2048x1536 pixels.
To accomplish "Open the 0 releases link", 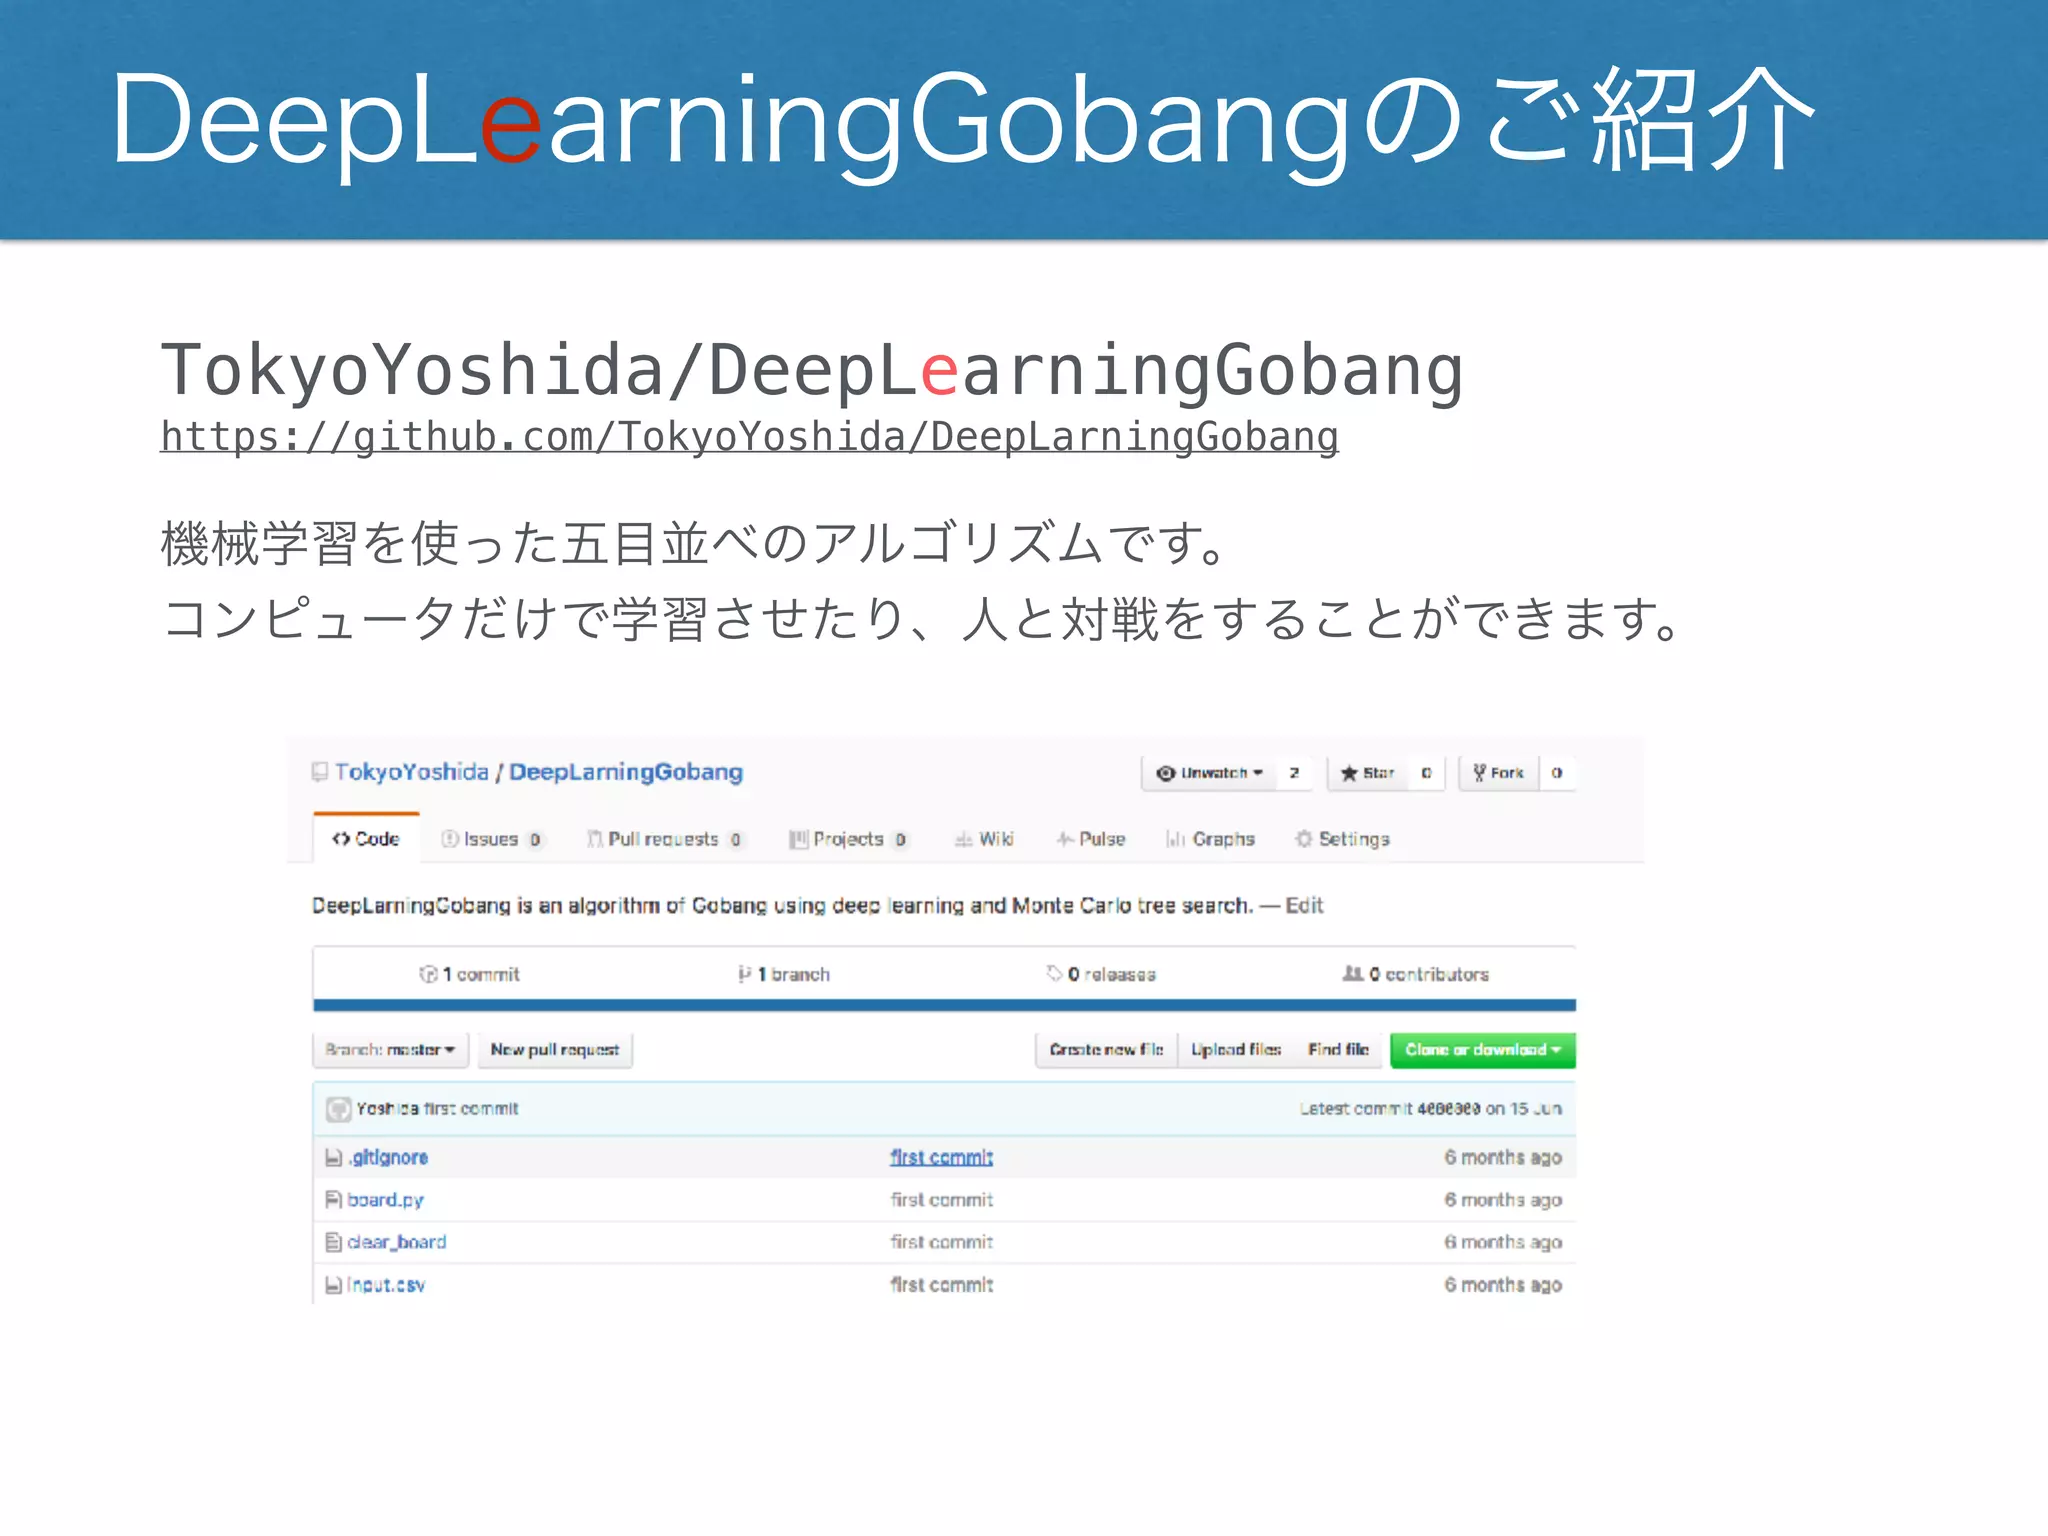I will 1101,974.
